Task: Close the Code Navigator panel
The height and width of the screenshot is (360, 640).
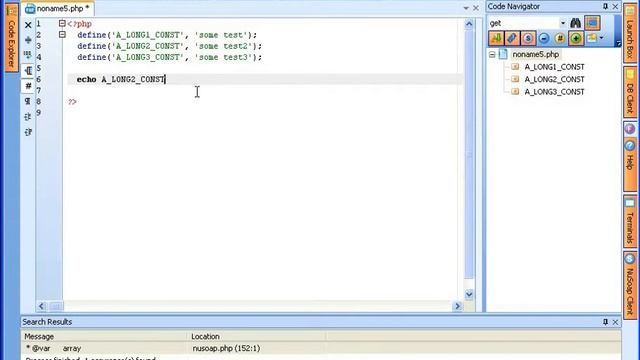Action: pyautogui.click(x=615, y=7)
